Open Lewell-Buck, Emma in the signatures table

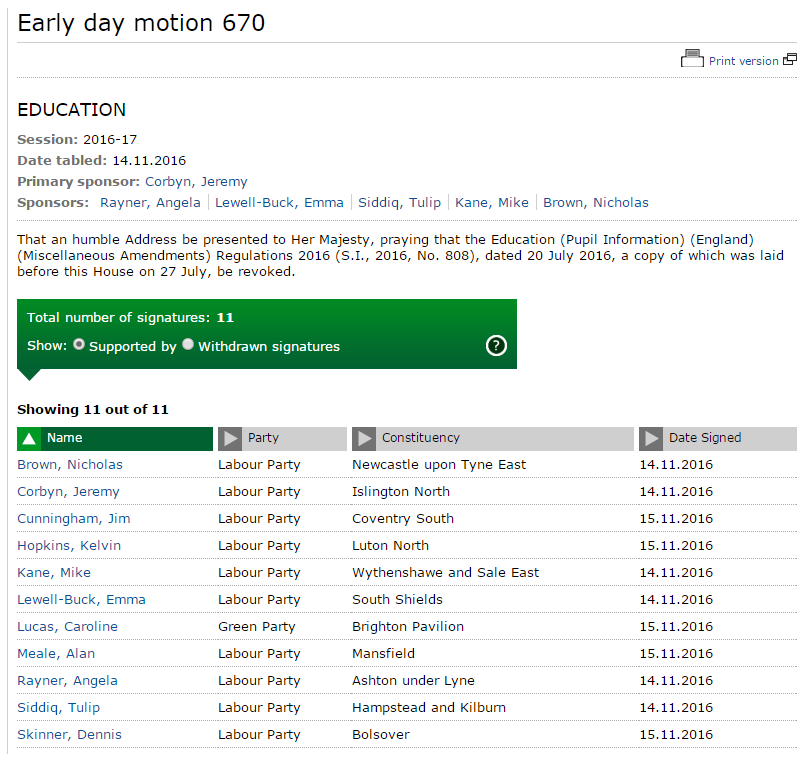click(81, 599)
